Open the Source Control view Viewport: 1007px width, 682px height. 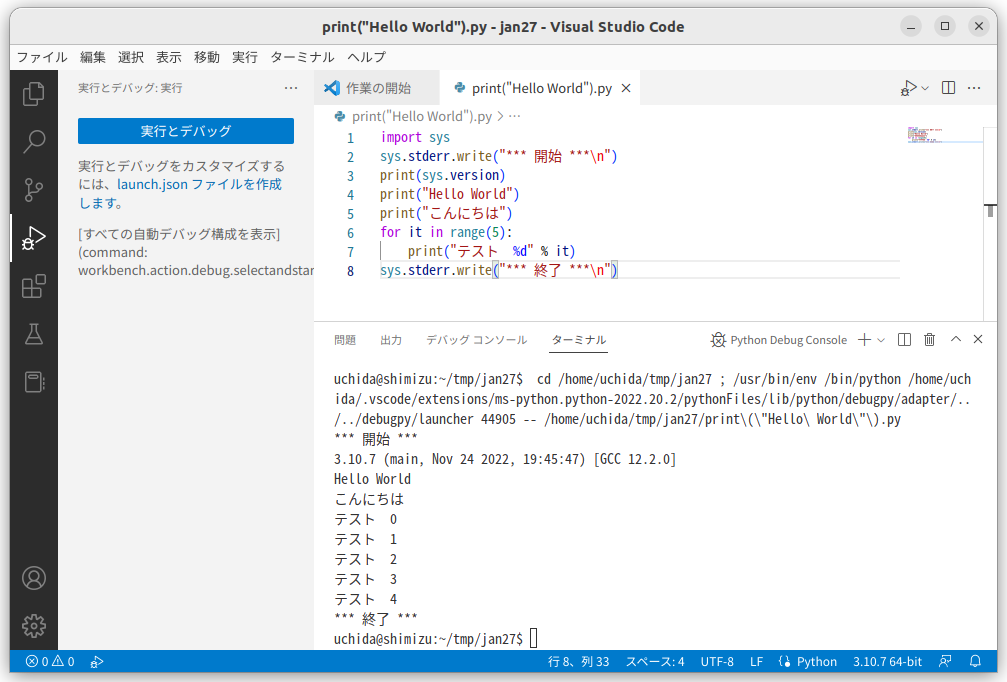[x=33, y=189]
